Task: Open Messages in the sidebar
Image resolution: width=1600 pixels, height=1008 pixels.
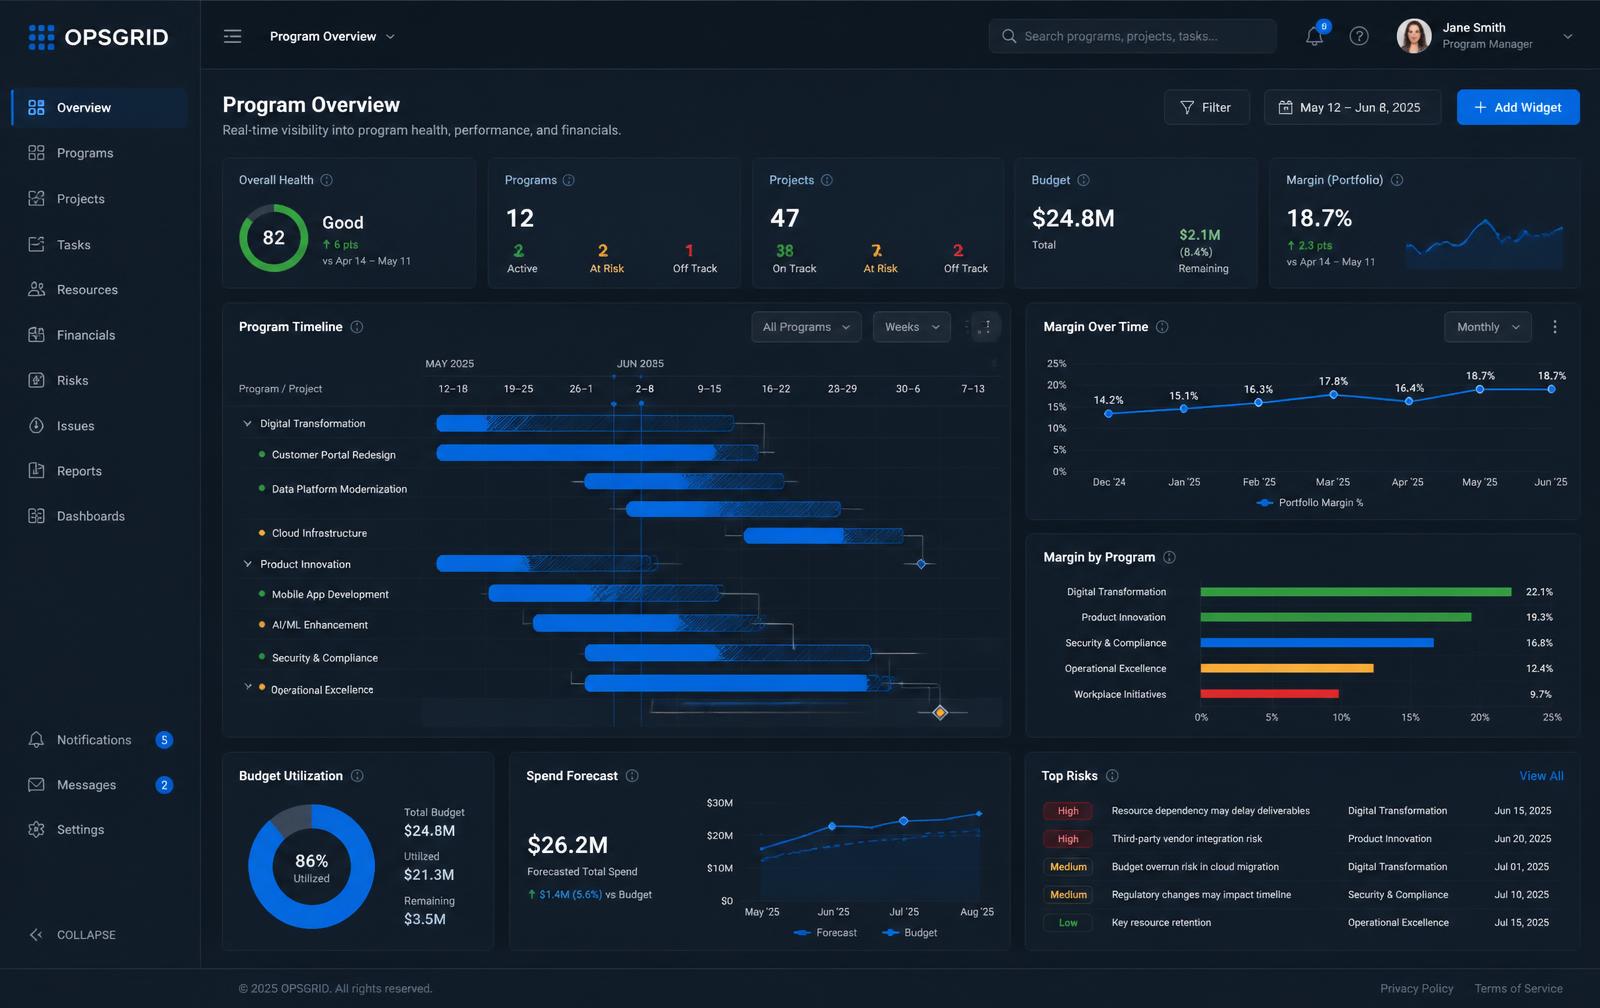Action: point(99,785)
